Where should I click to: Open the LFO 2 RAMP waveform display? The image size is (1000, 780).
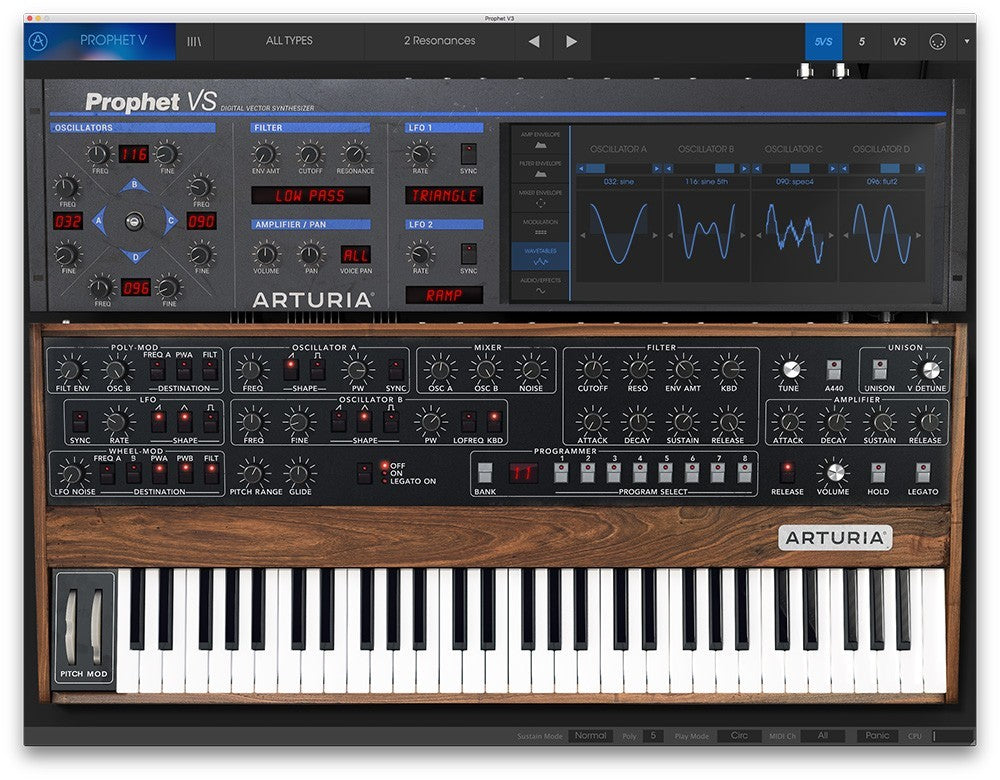tap(444, 295)
